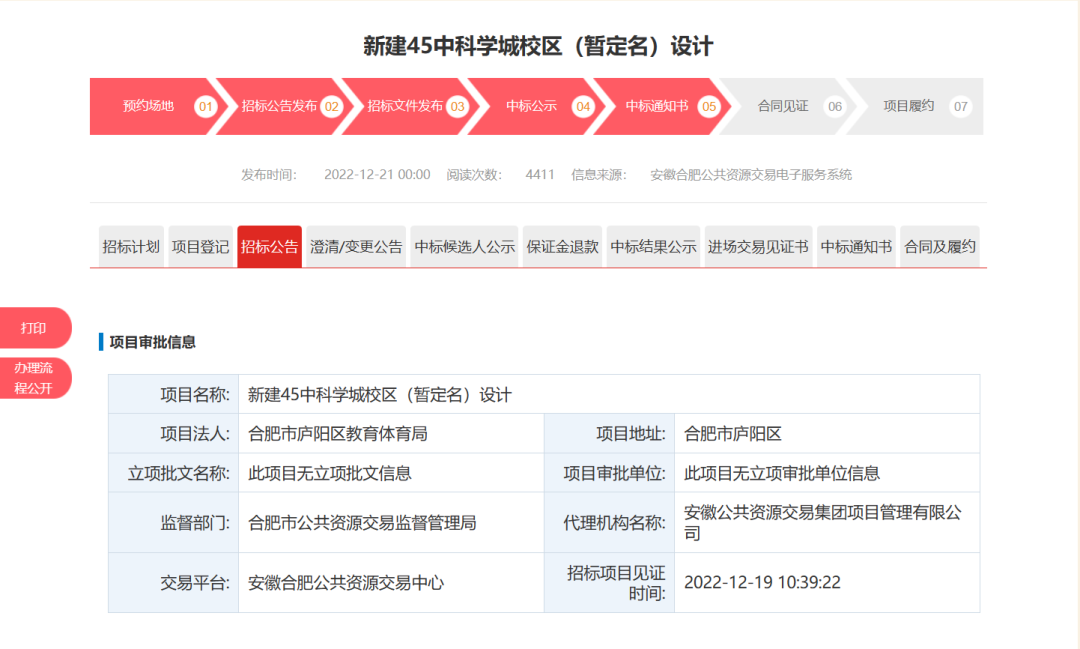
Task: Click the 项目名称: label
Action: point(195,395)
